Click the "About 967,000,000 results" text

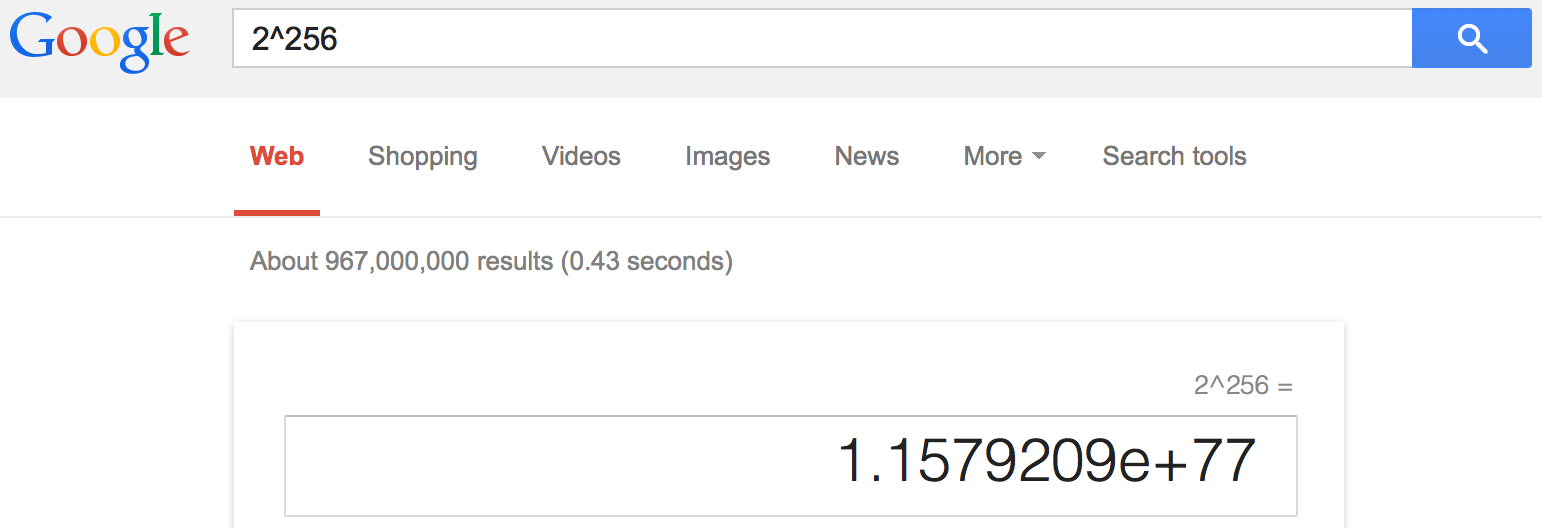point(401,262)
